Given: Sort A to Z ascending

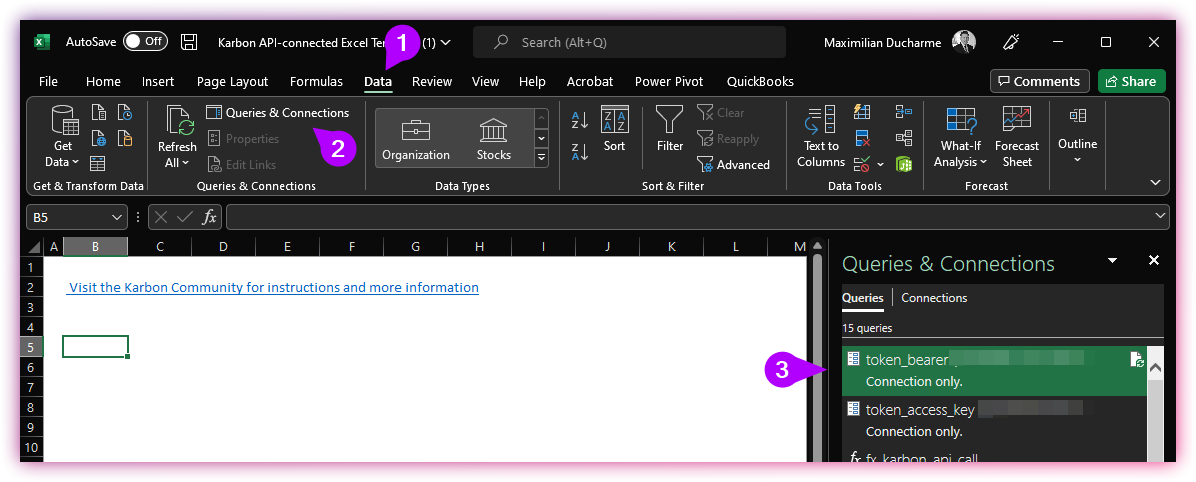Looking at the screenshot, I should (x=580, y=120).
